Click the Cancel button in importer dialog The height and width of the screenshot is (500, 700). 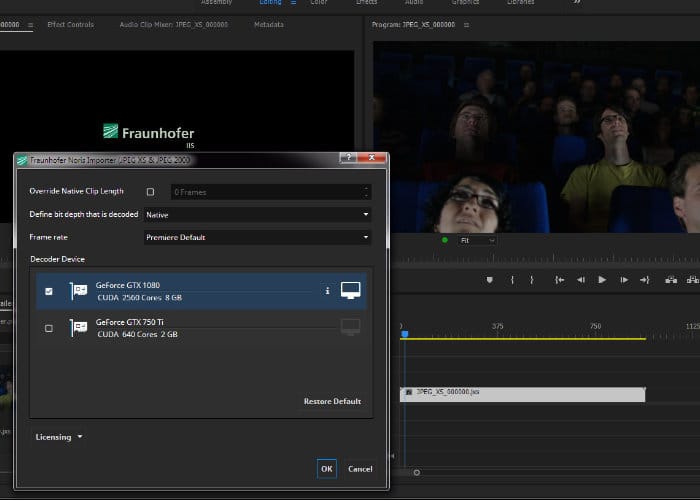(x=360, y=469)
